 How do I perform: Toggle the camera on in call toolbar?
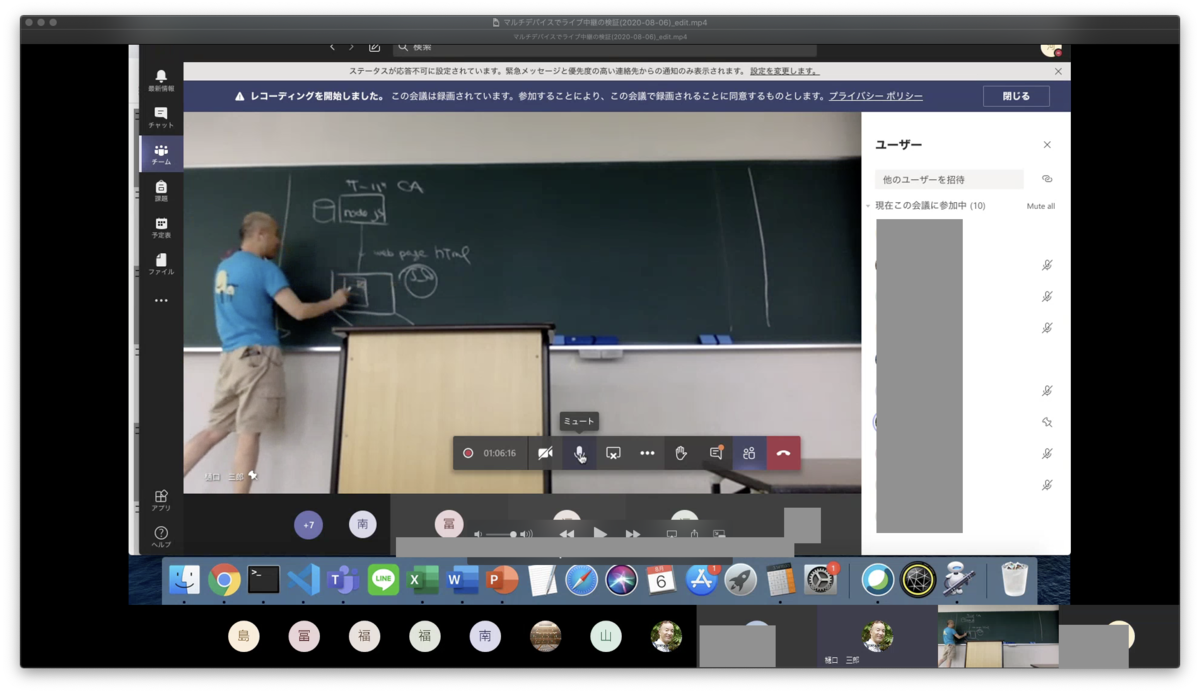pos(545,453)
